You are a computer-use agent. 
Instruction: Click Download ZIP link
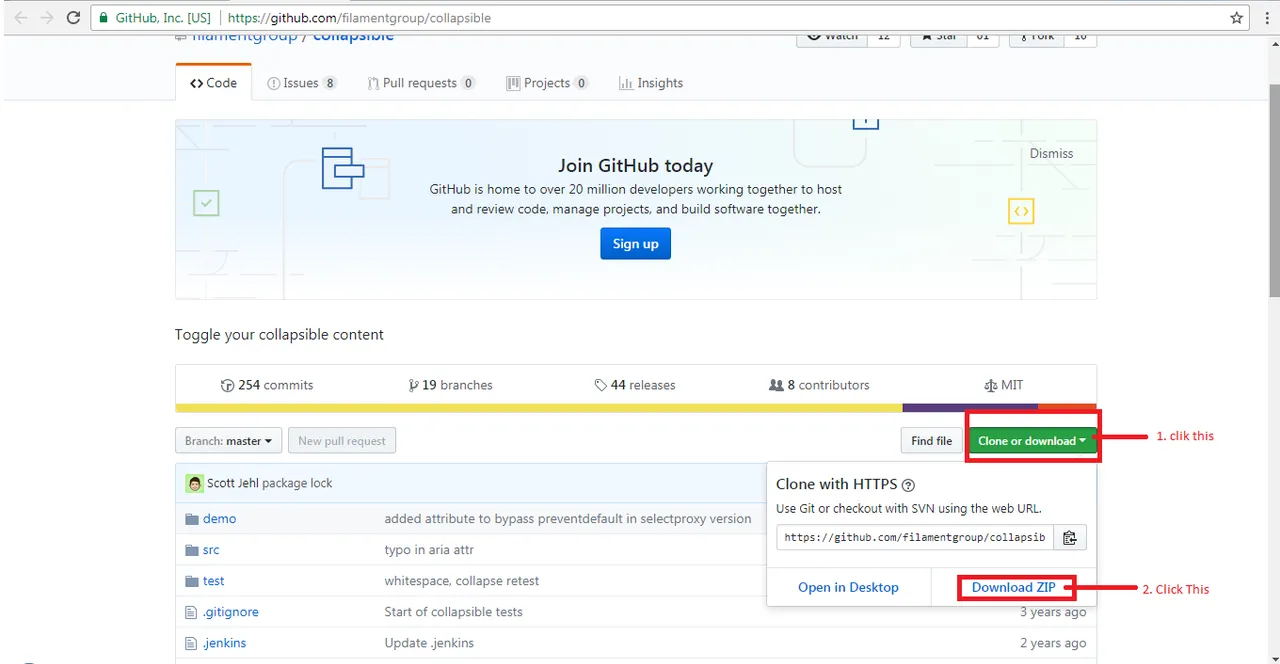(x=1013, y=587)
